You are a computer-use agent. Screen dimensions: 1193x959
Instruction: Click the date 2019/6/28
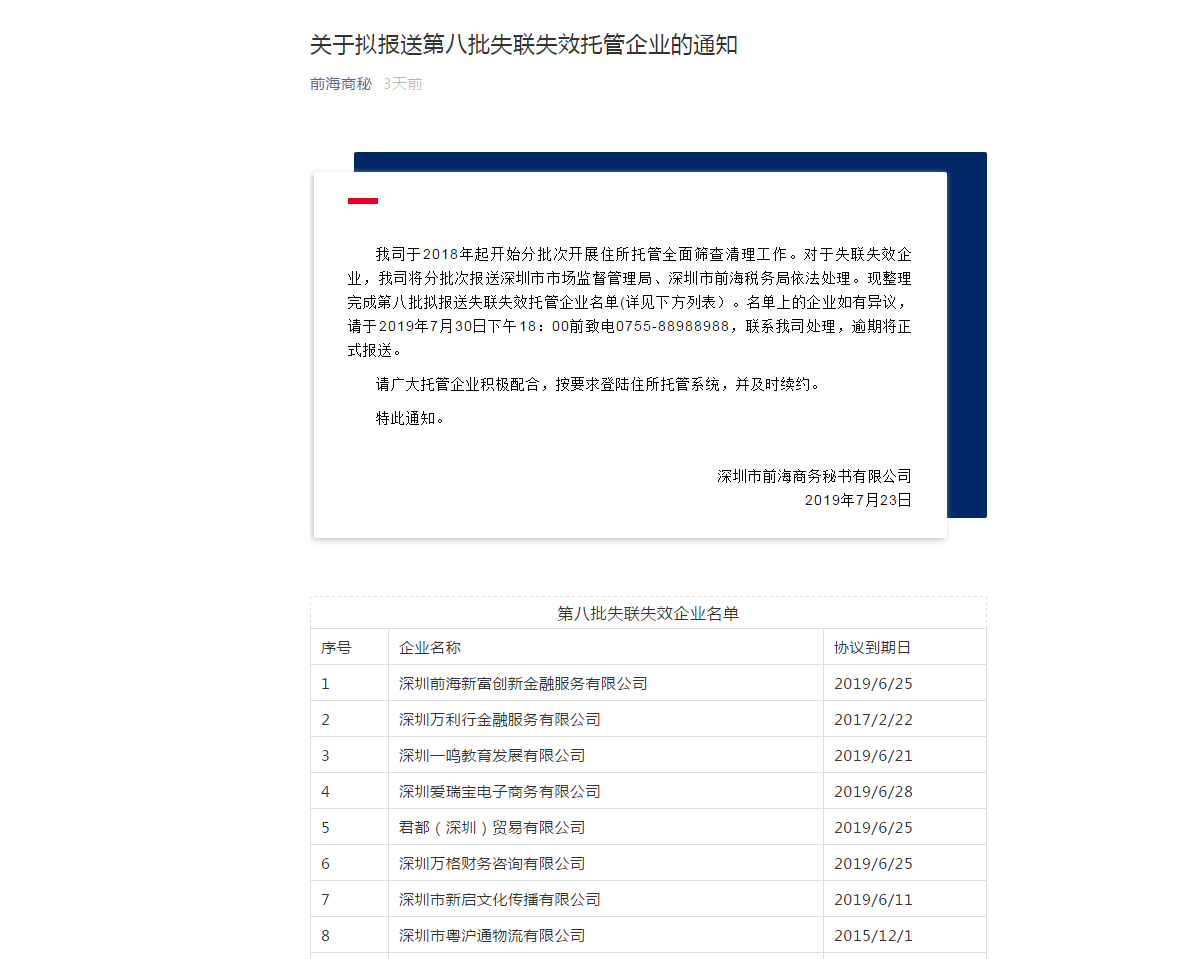tap(873, 792)
